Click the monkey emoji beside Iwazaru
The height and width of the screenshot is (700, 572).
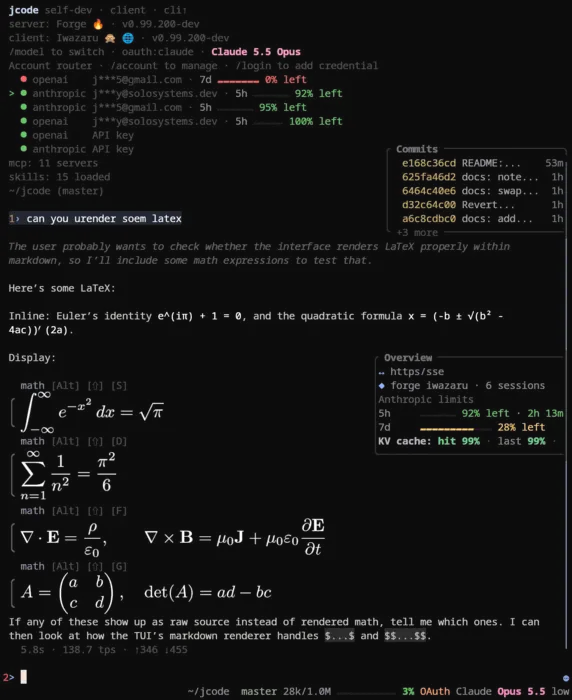110,38
